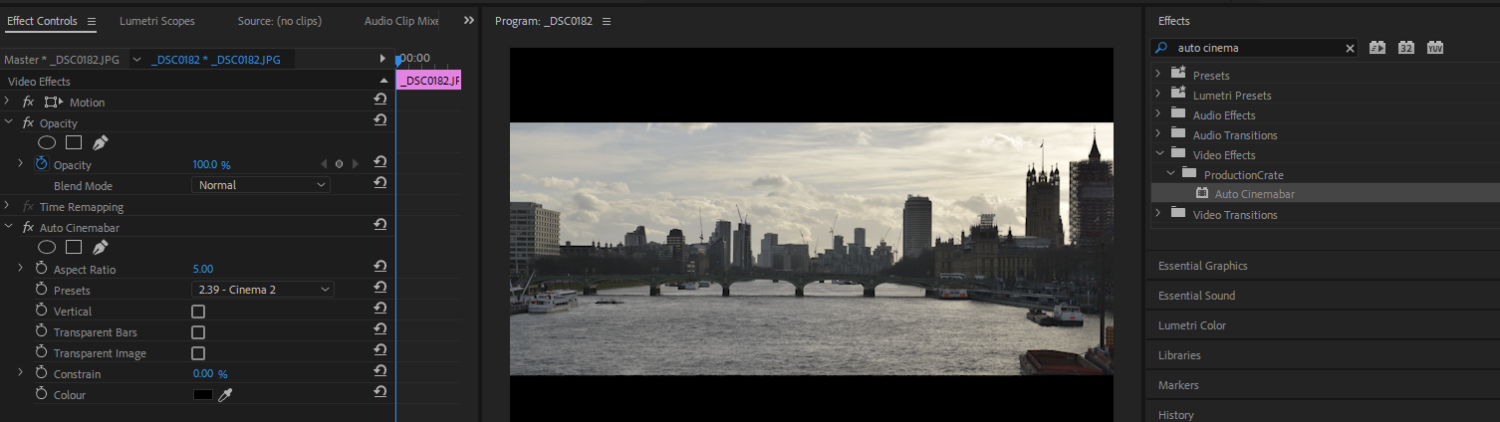1500x422 pixels.
Task: Filter by Accelerated Effects icon
Action: pyautogui.click(x=1377, y=47)
